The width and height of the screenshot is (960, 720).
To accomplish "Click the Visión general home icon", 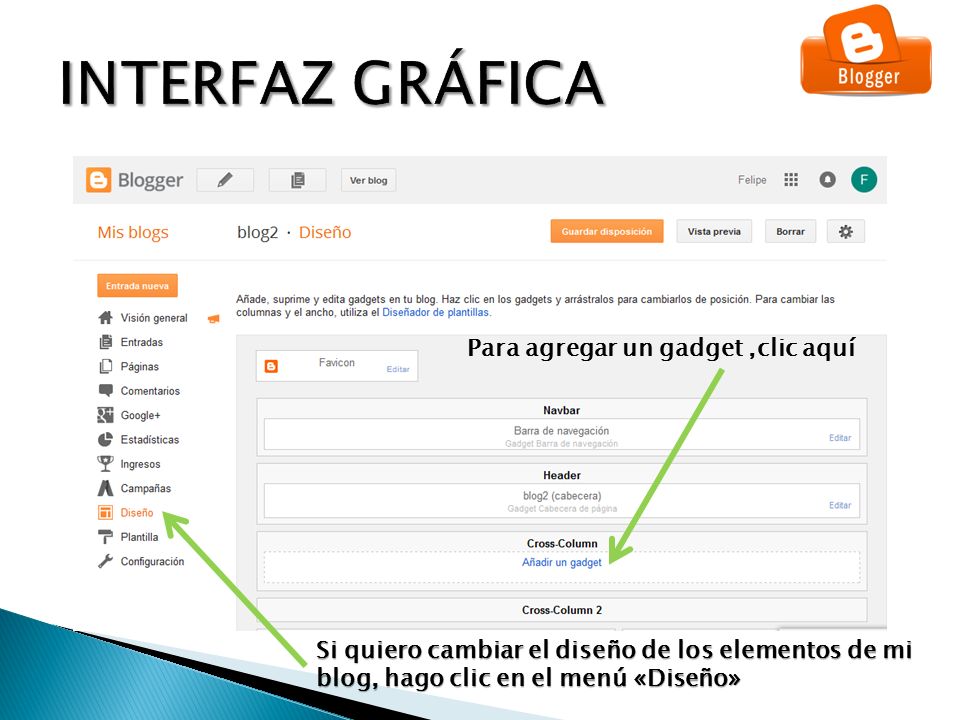I will tap(105, 318).
